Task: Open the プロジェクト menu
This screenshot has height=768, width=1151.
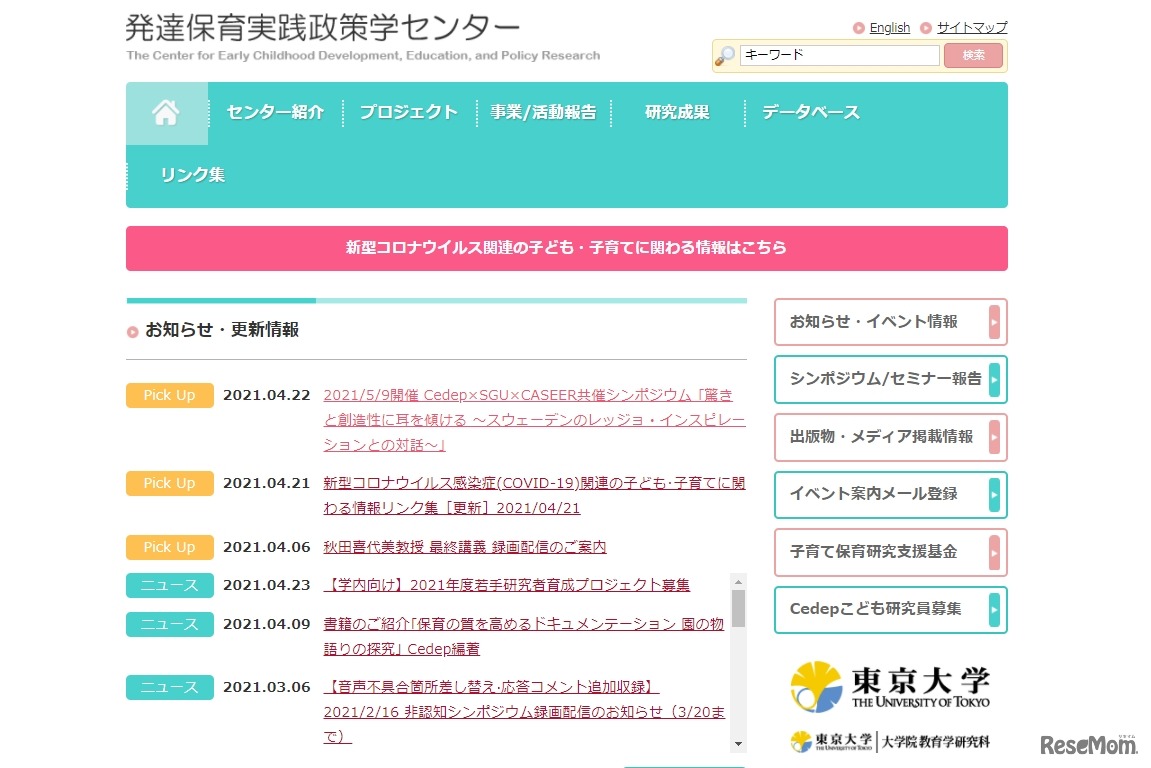Action: point(408,112)
